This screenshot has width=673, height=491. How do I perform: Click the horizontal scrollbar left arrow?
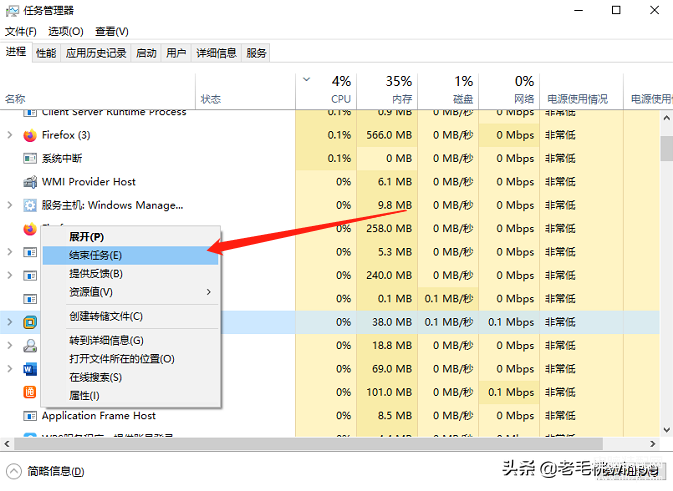(7, 444)
